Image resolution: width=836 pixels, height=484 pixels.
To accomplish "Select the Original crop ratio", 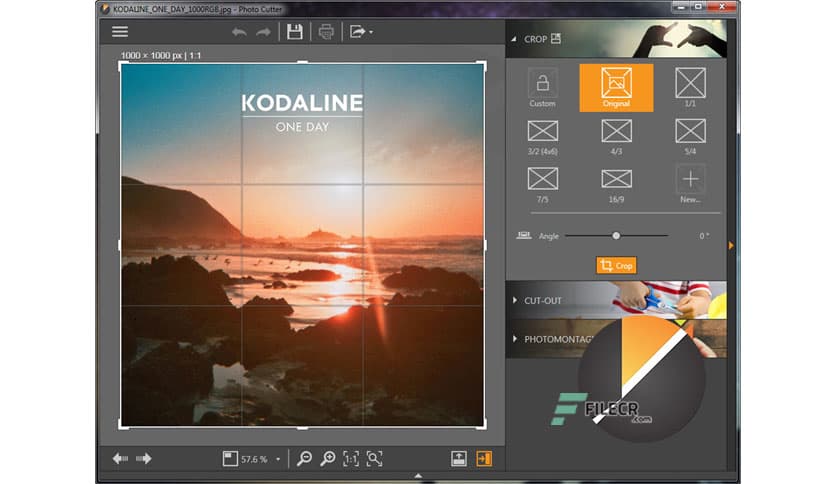I will click(616, 88).
